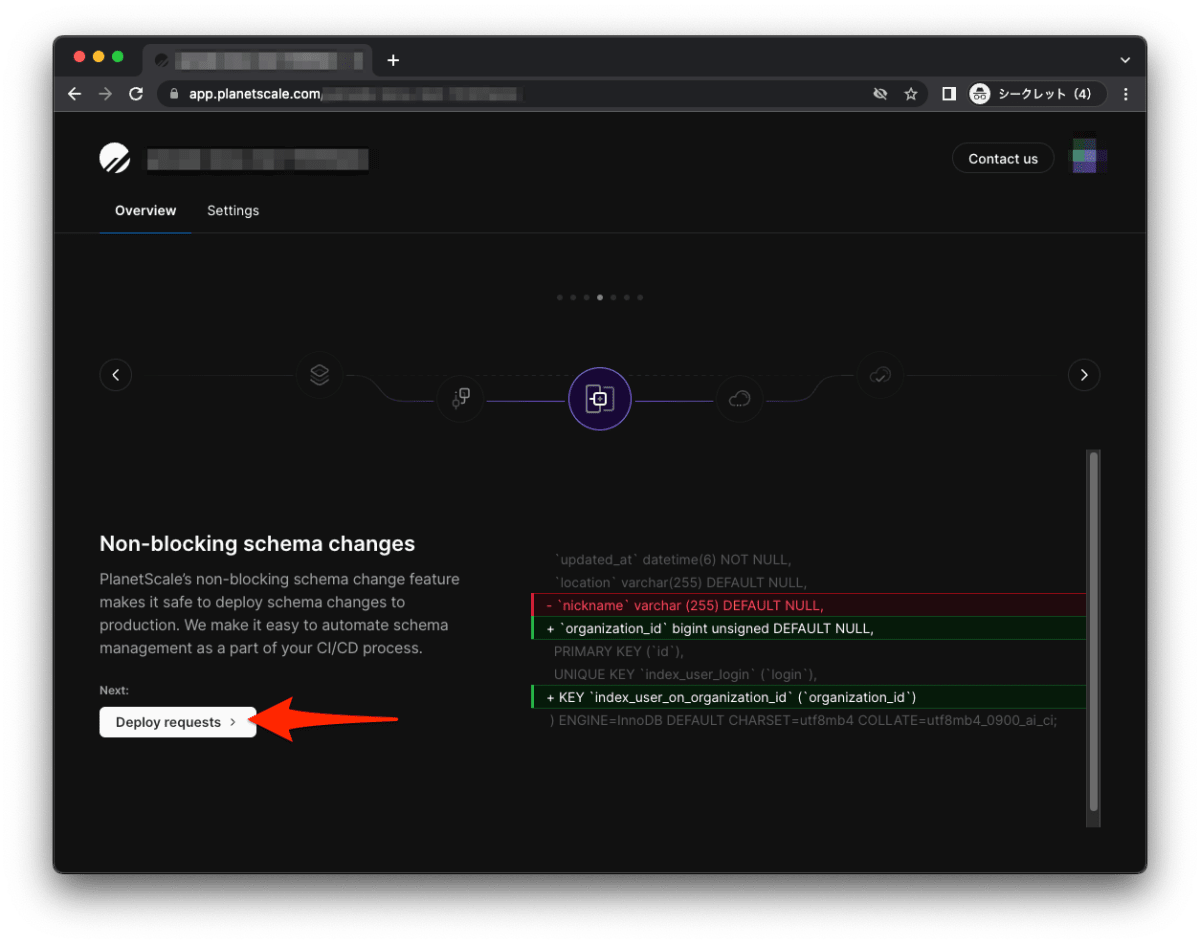Click the removed `nickname` varchar diff line
This screenshot has height=944, width=1200.
pos(808,605)
